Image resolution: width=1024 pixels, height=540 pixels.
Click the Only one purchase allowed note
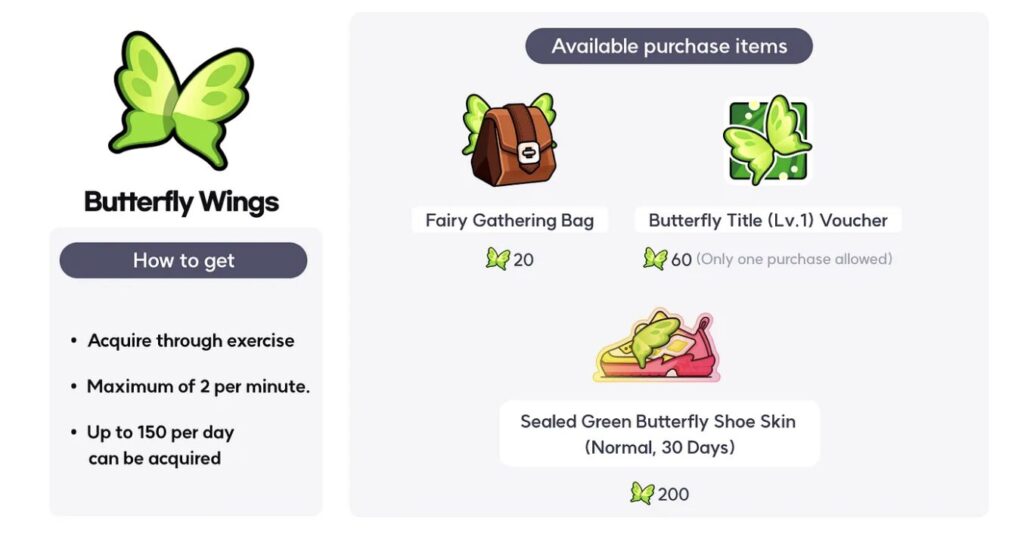794,259
